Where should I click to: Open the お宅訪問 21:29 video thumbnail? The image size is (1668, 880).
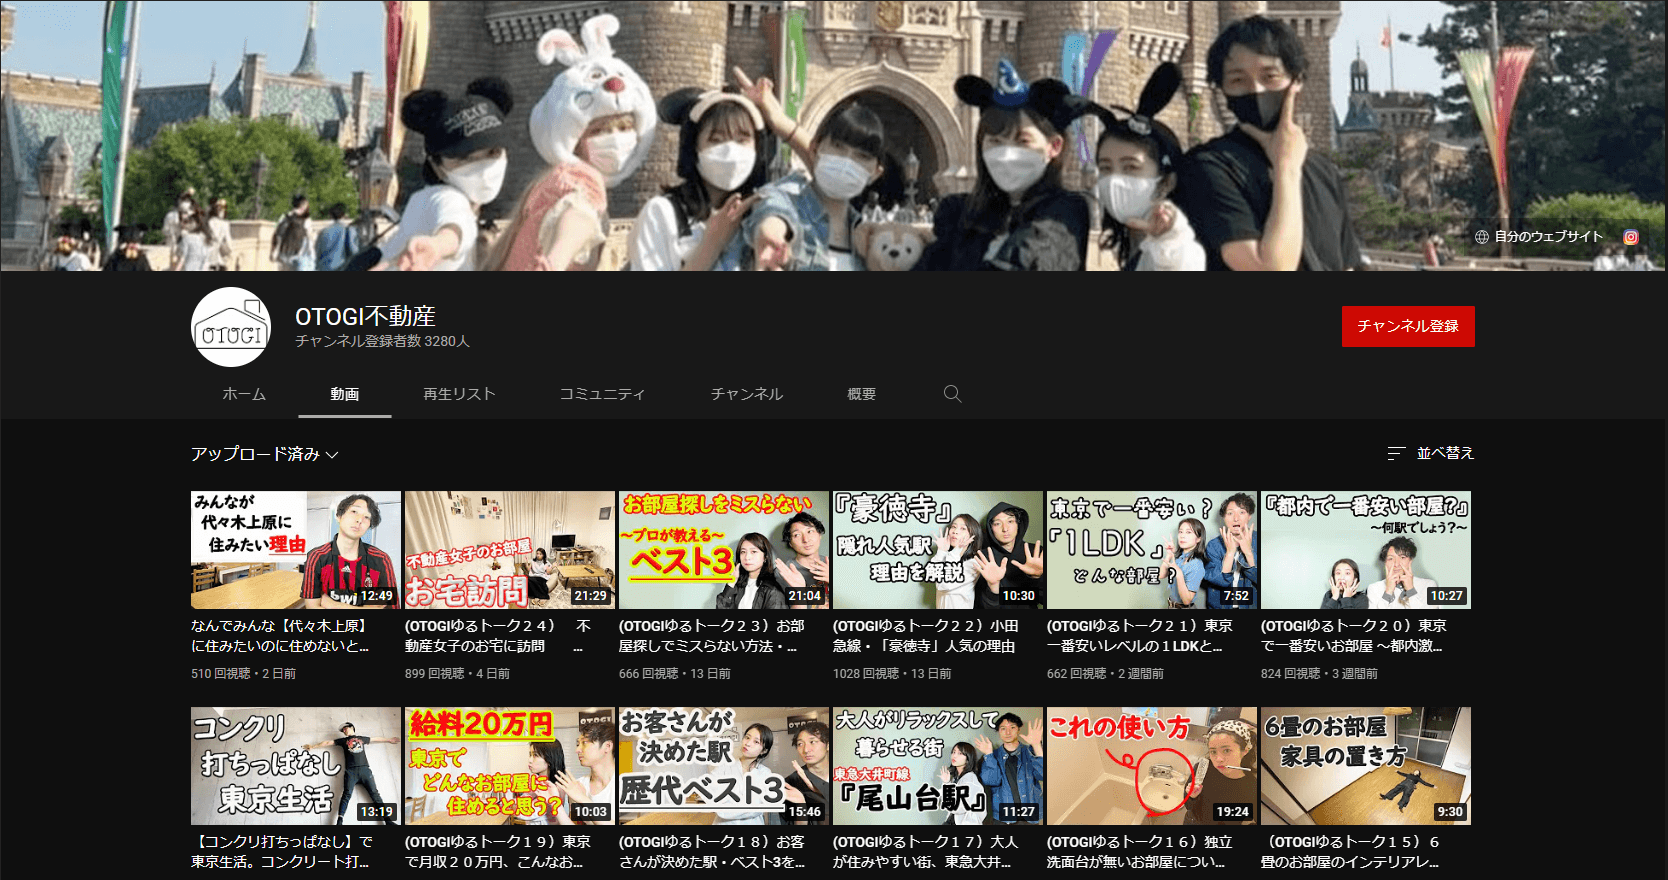pyautogui.click(x=510, y=550)
